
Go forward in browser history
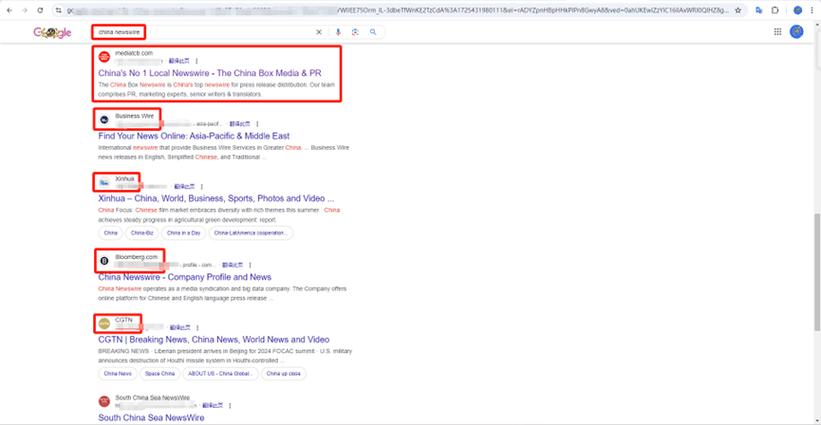(25, 10)
